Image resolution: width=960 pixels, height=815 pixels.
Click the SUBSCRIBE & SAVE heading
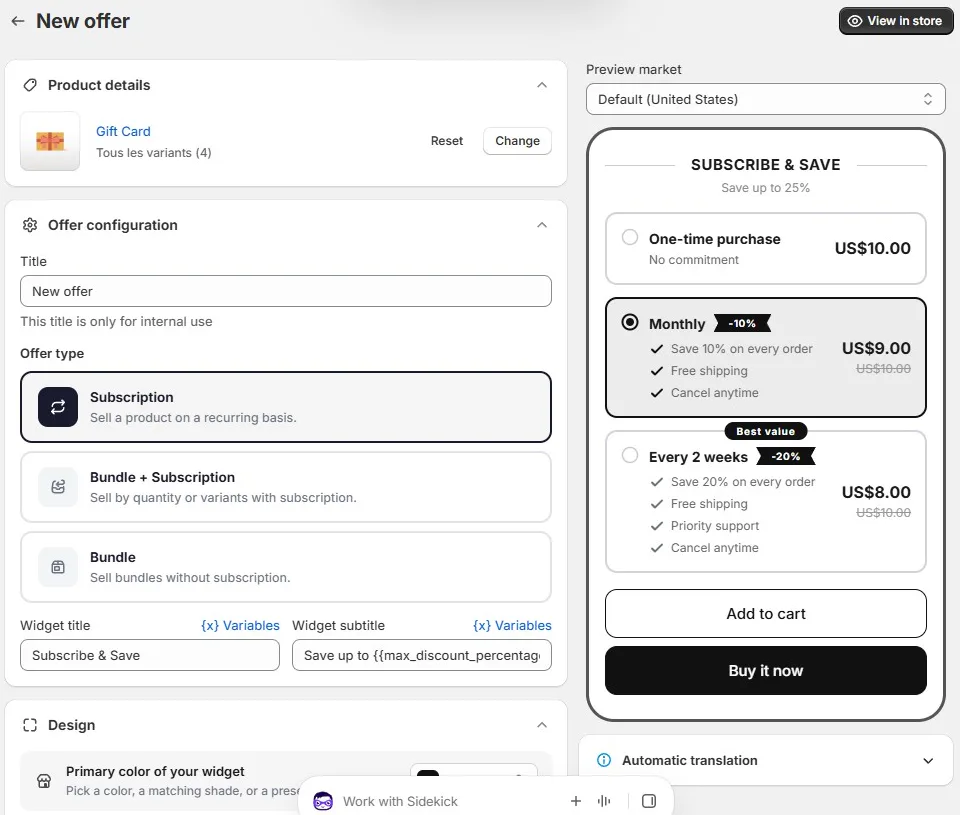(x=765, y=165)
